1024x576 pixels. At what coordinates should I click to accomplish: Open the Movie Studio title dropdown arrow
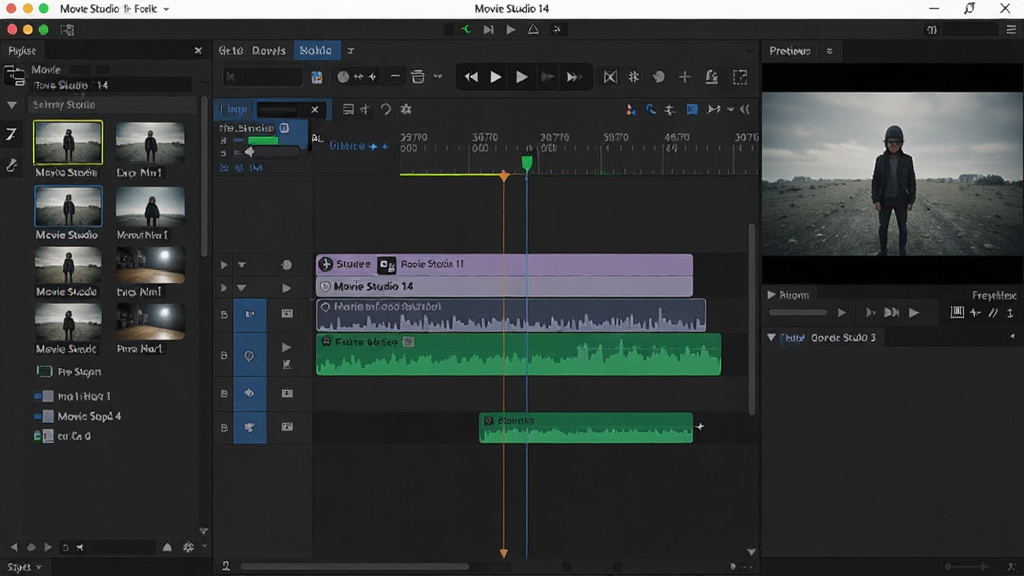pyautogui.click(x=167, y=9)
